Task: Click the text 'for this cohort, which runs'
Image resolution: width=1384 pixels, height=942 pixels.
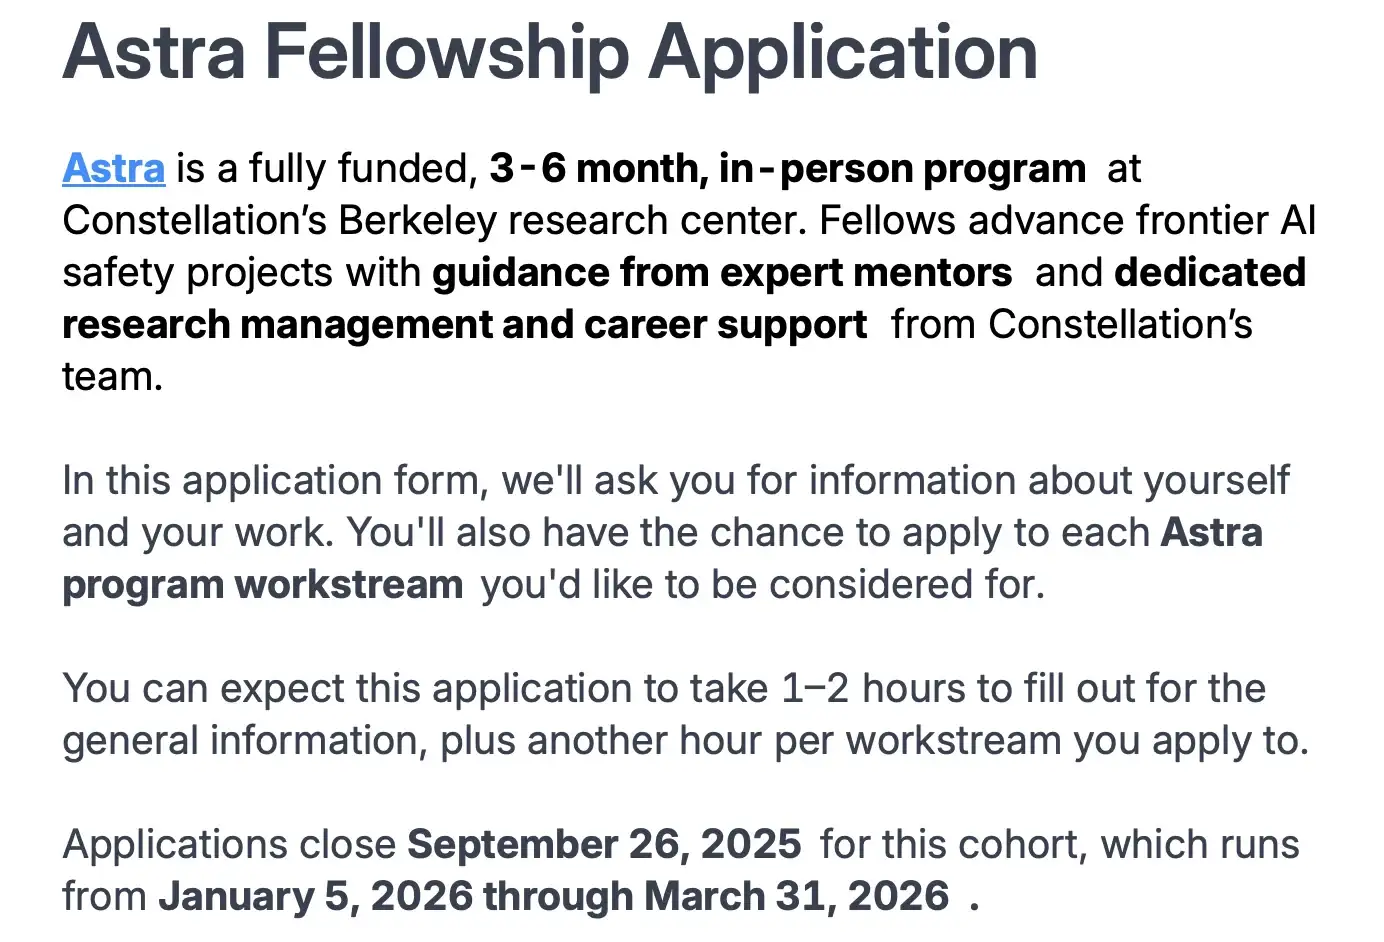Action: [1059, 844]
